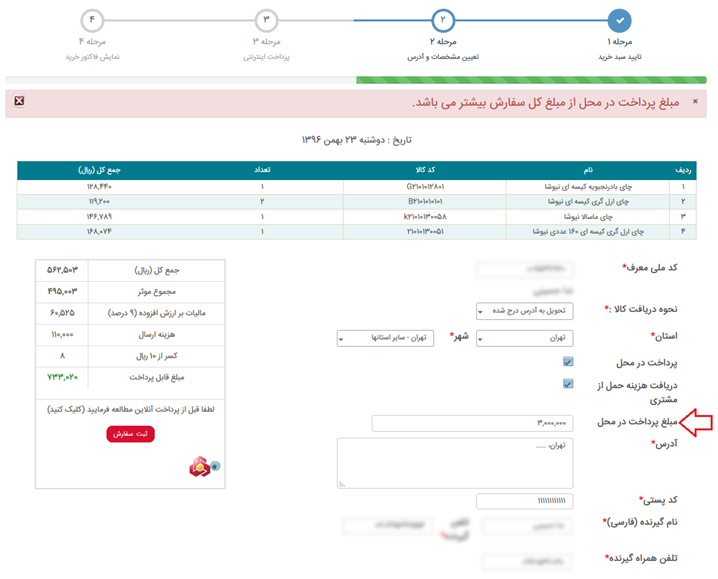Viewport: 718px width, 579px height.
Task: Dismiss alert using small × mark
Action: coord(695,101)
